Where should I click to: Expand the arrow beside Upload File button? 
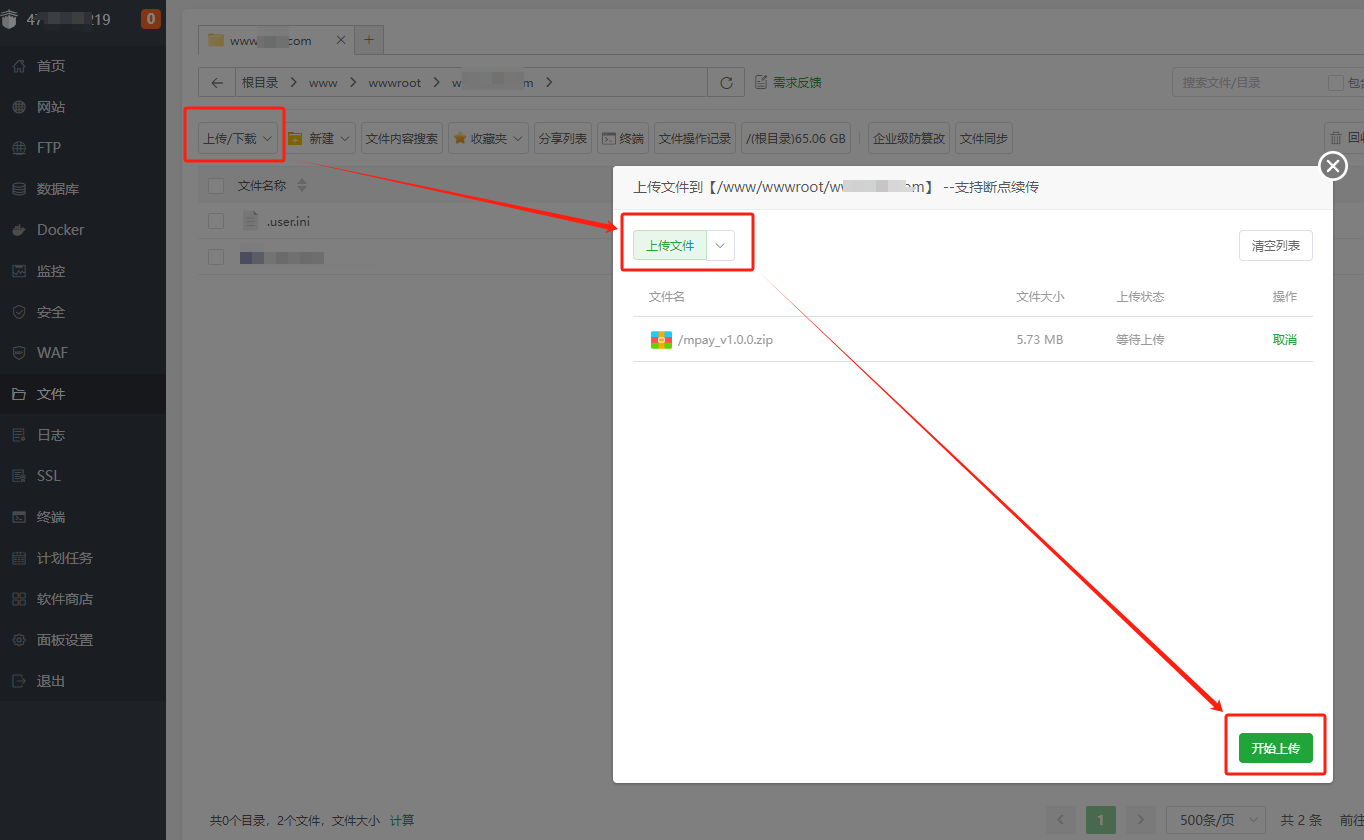tap(720, 246)
